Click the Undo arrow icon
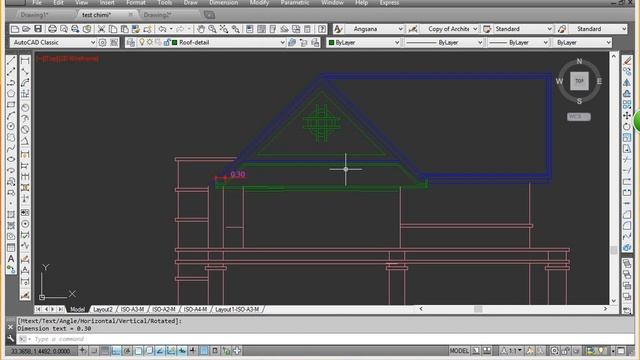The width and height of the screenshot is (640, 360). (162, 29)
